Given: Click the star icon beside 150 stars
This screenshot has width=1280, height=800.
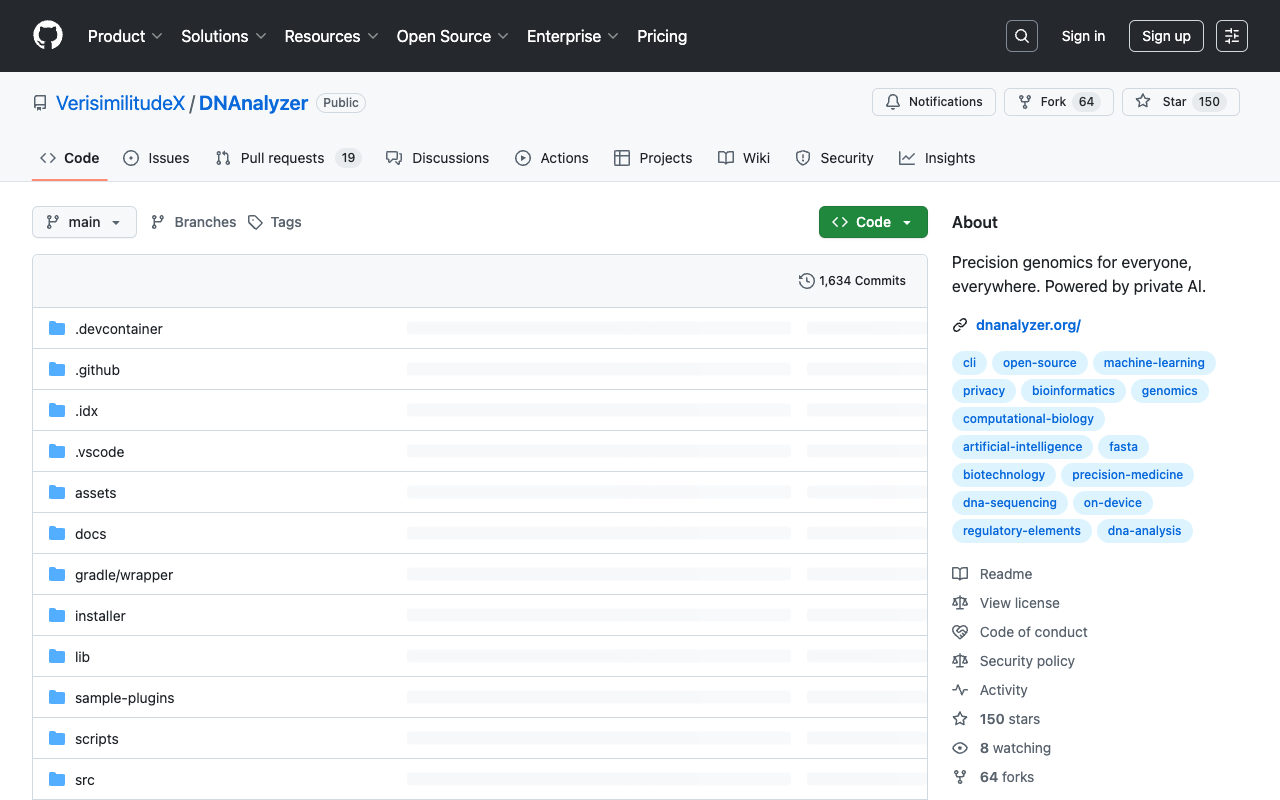Looking at the screenshot, I should point(960,719).
